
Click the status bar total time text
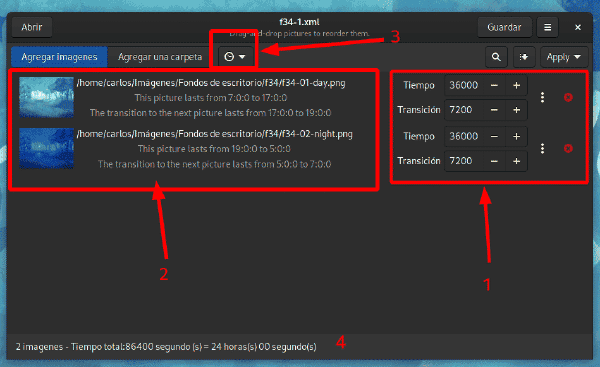pos(166,347)
